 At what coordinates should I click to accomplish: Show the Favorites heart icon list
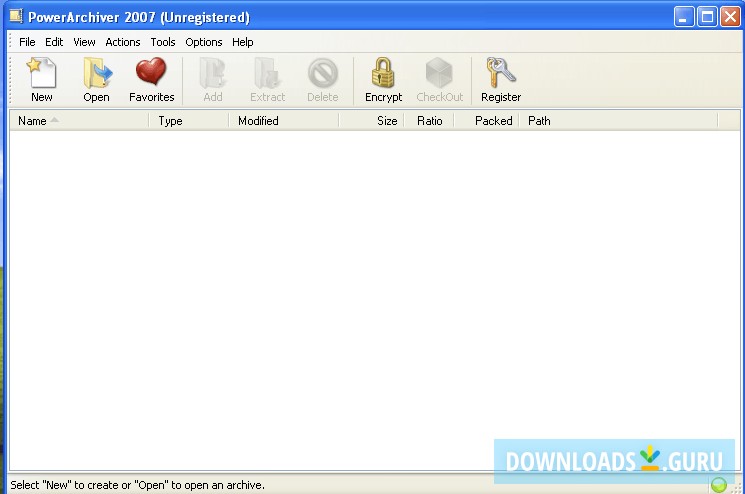pos(152,80)
